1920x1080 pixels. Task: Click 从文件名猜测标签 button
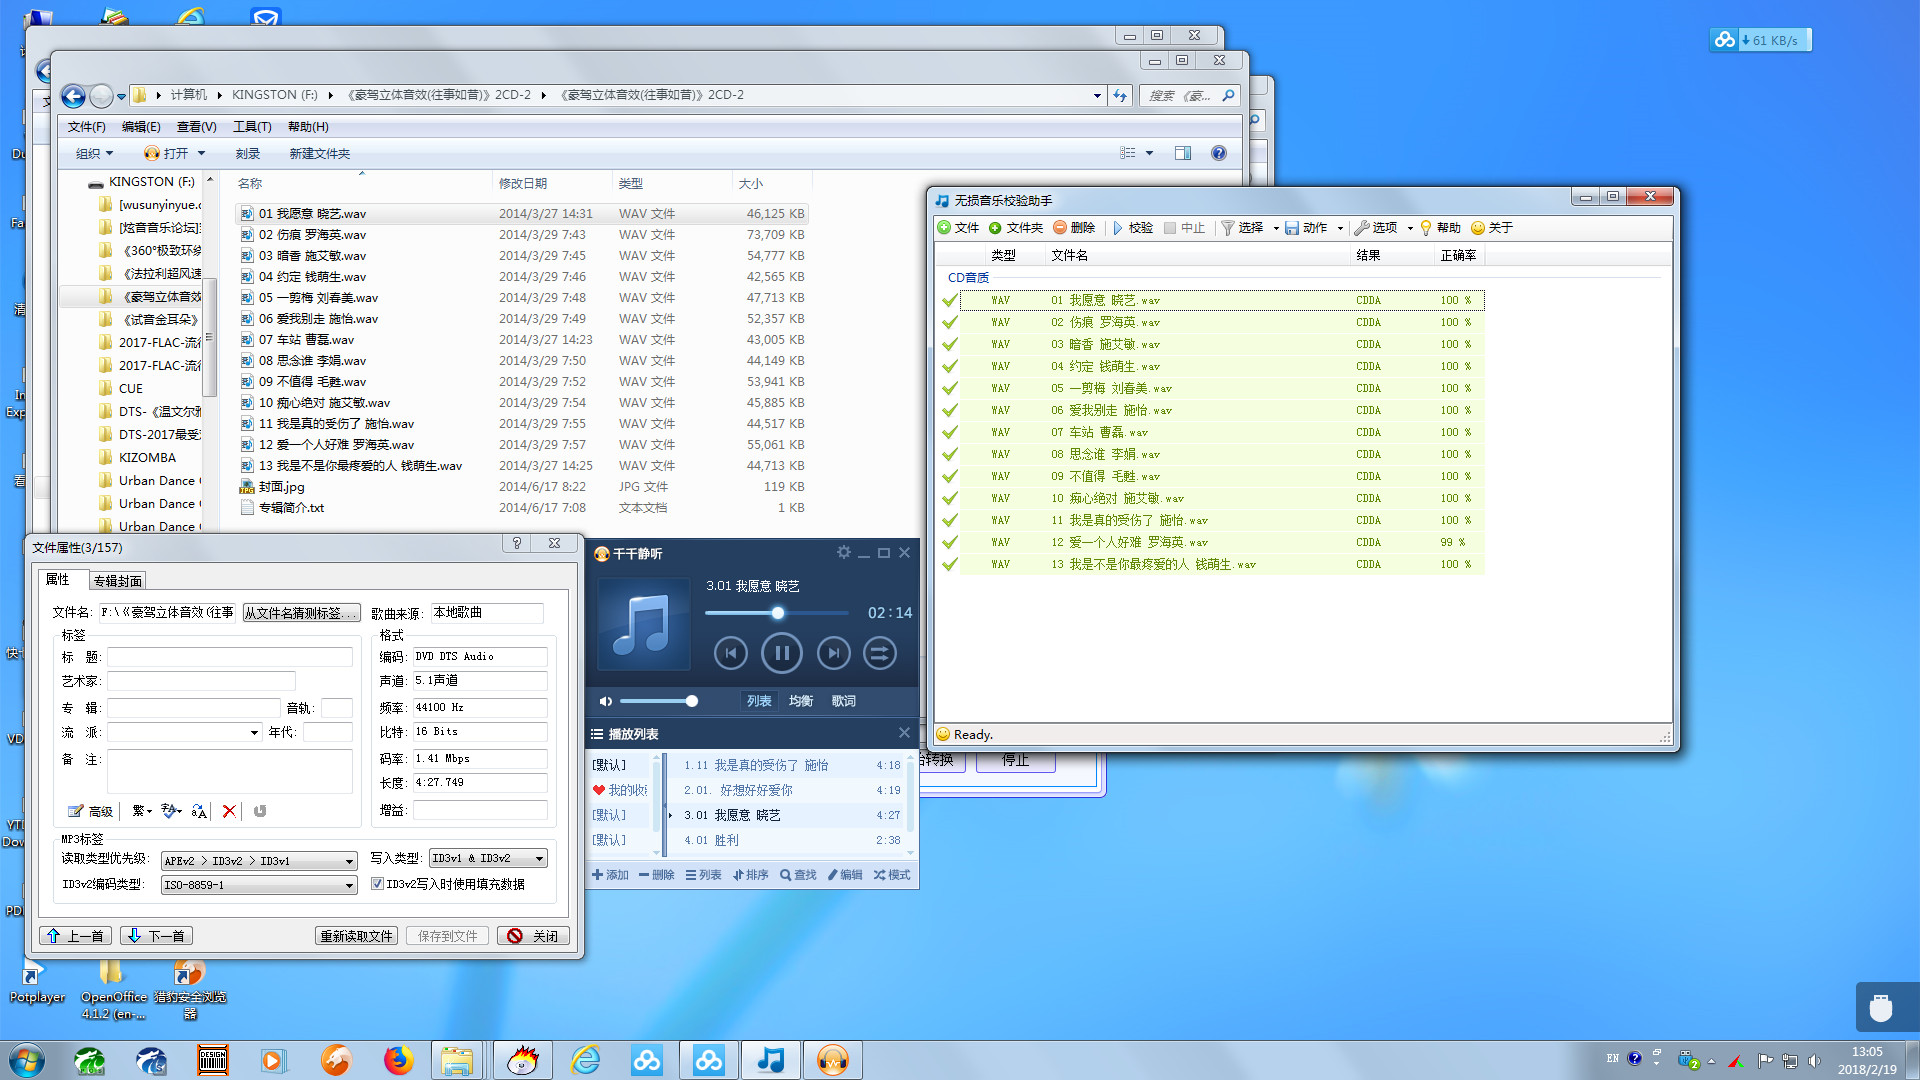pos(300,613)
